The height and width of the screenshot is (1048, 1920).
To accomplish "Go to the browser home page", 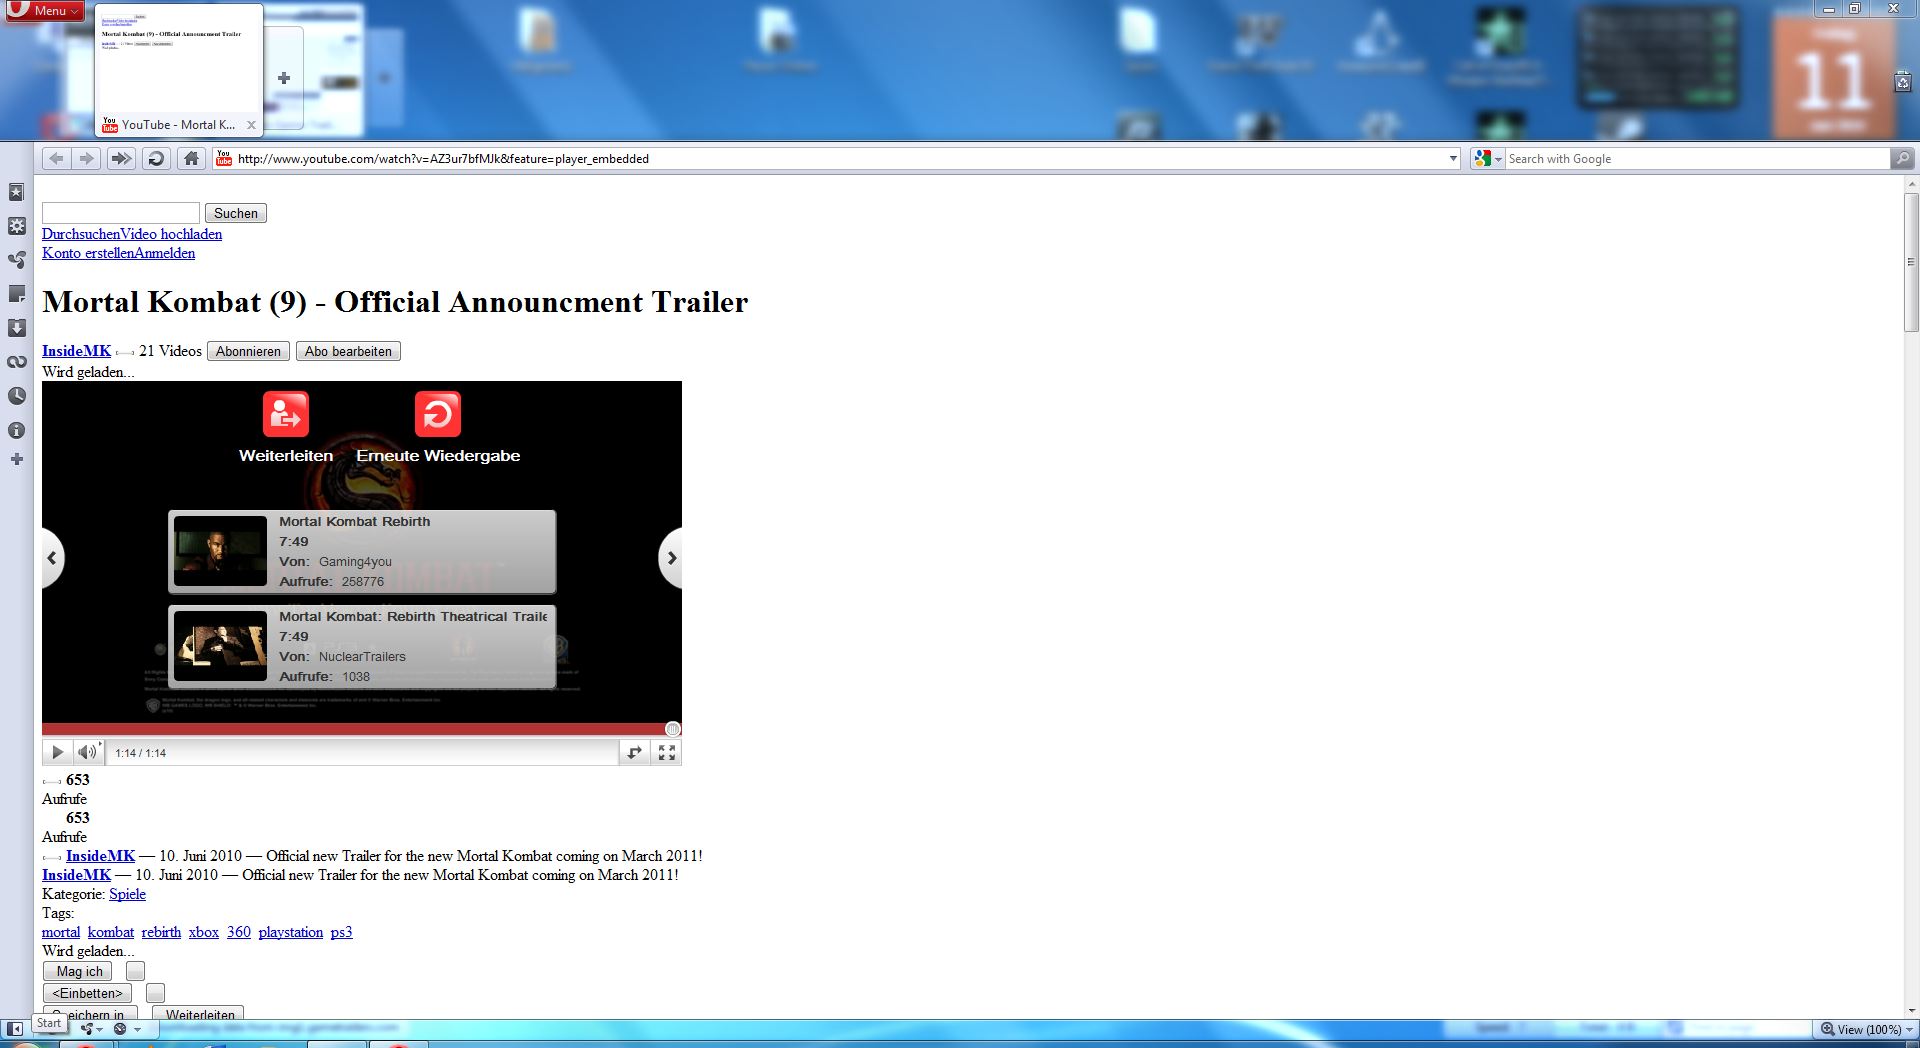I will click(x=191, y=158).
